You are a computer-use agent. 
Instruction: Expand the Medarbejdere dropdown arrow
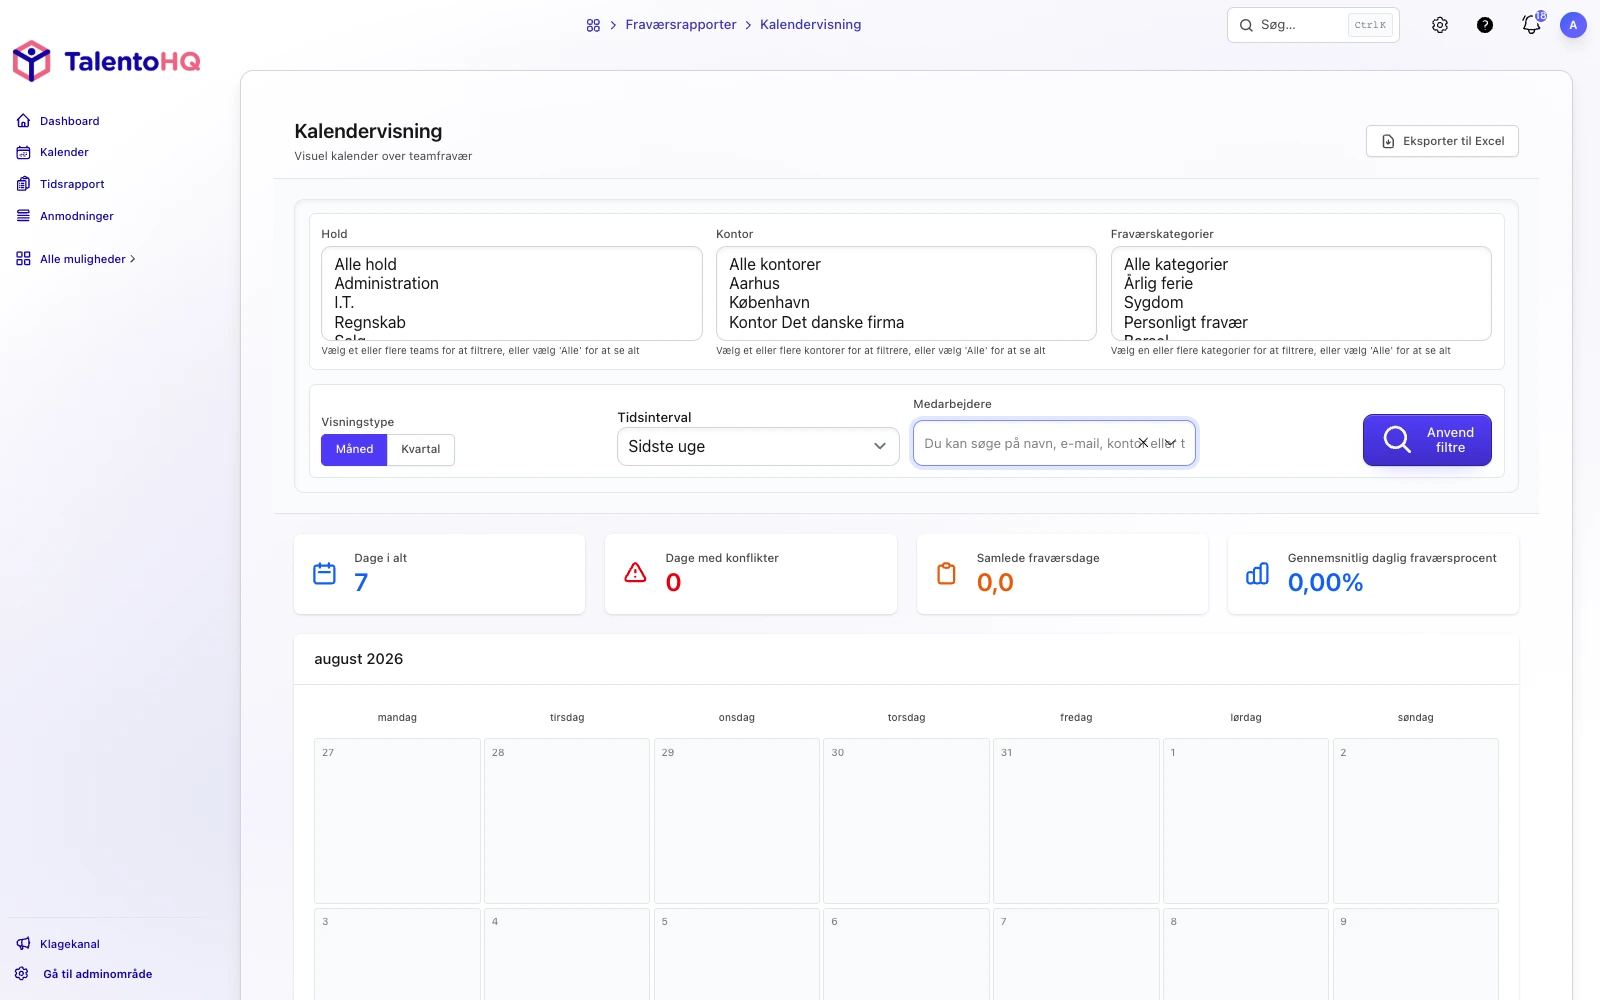[1170, 443]
